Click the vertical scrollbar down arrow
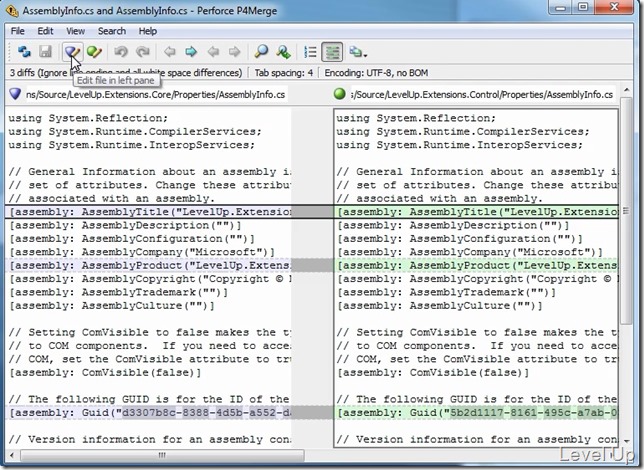This screenshot has width=644, height=470. (626, 441)
